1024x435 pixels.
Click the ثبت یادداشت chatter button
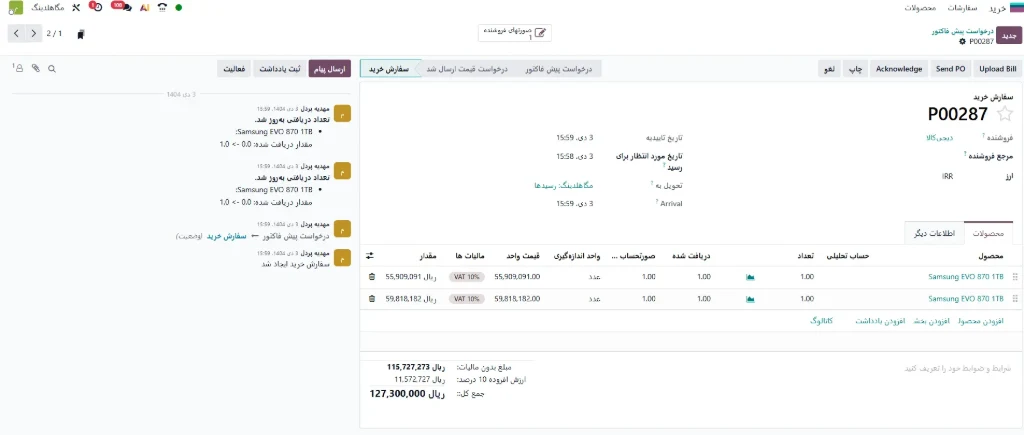click(x=279, y=69)
